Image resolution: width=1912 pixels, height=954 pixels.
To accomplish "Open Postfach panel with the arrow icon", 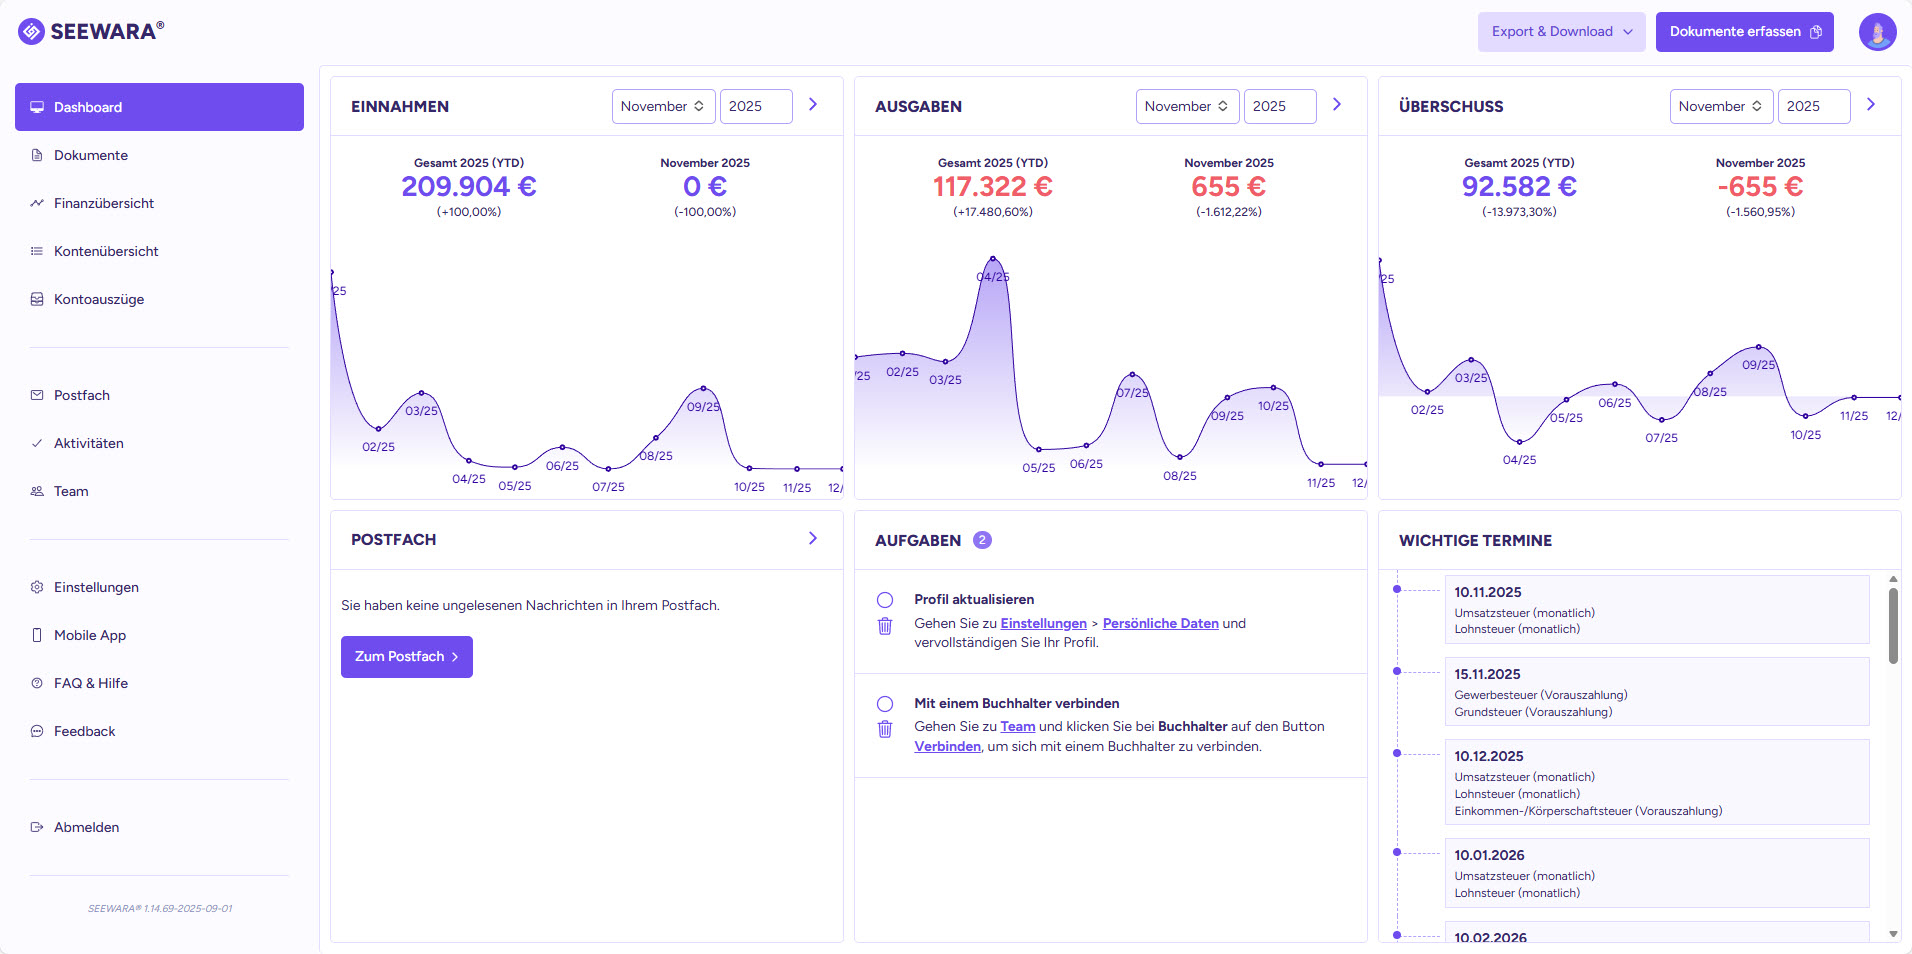I will 813,538.
